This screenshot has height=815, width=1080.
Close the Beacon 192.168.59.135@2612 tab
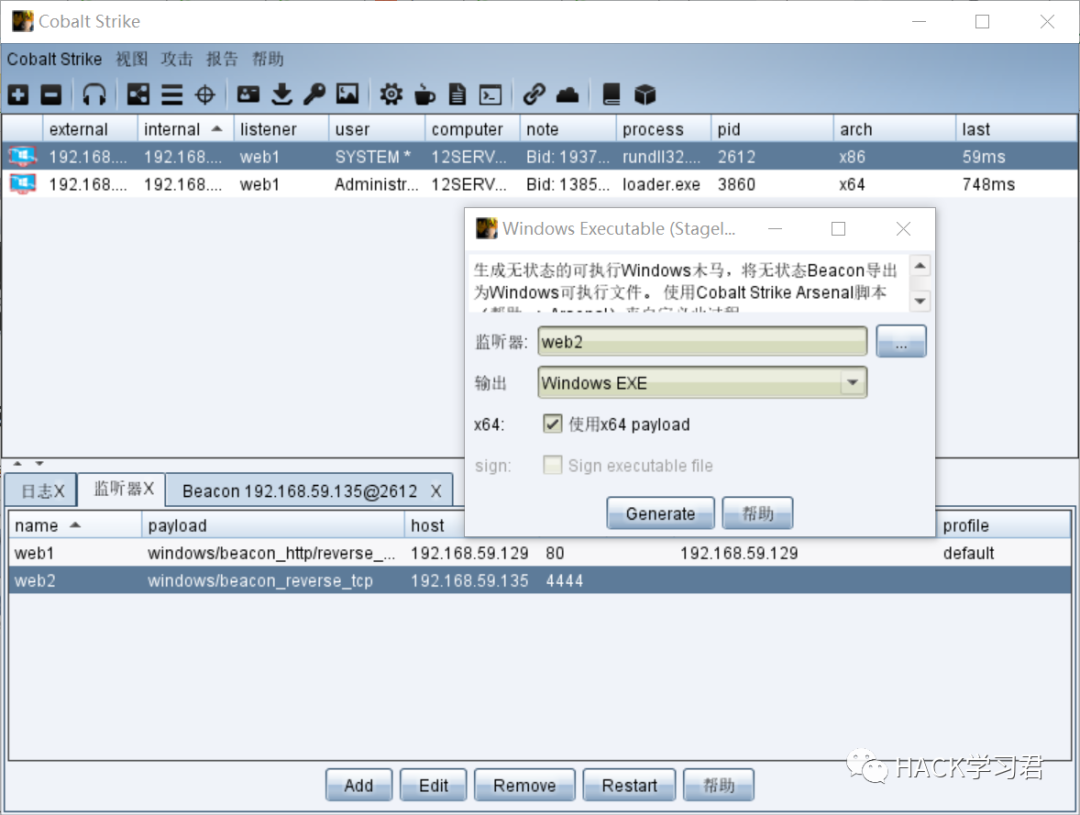coord(436,491)
